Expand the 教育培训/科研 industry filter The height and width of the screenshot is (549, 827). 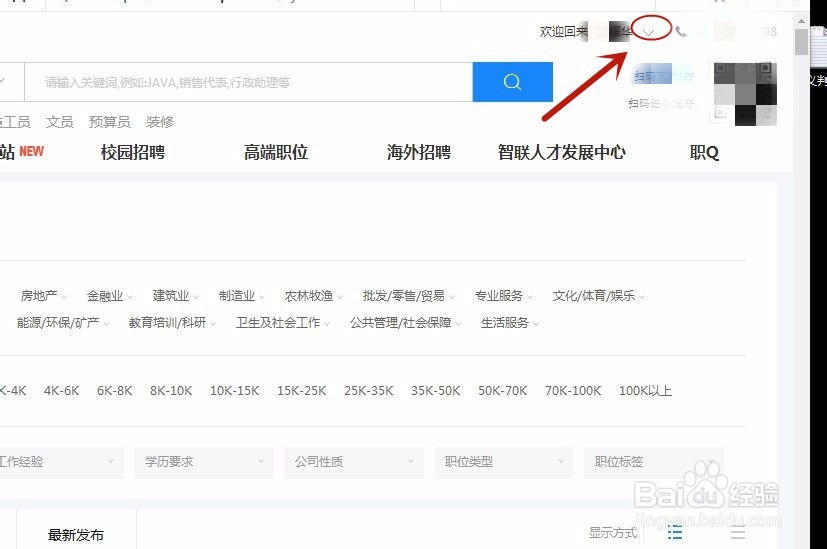click(x=172, y=323)
